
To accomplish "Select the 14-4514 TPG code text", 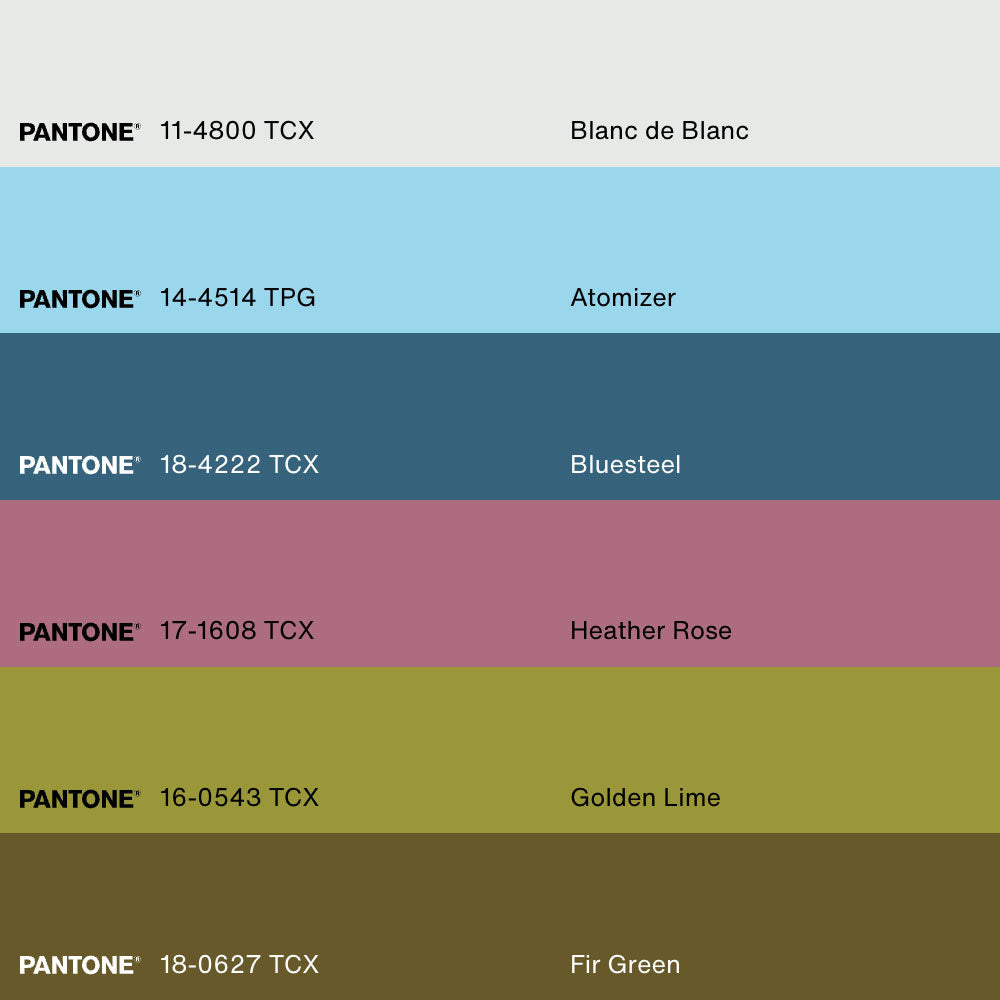I will pyautogui.click(x=238, y=298).
